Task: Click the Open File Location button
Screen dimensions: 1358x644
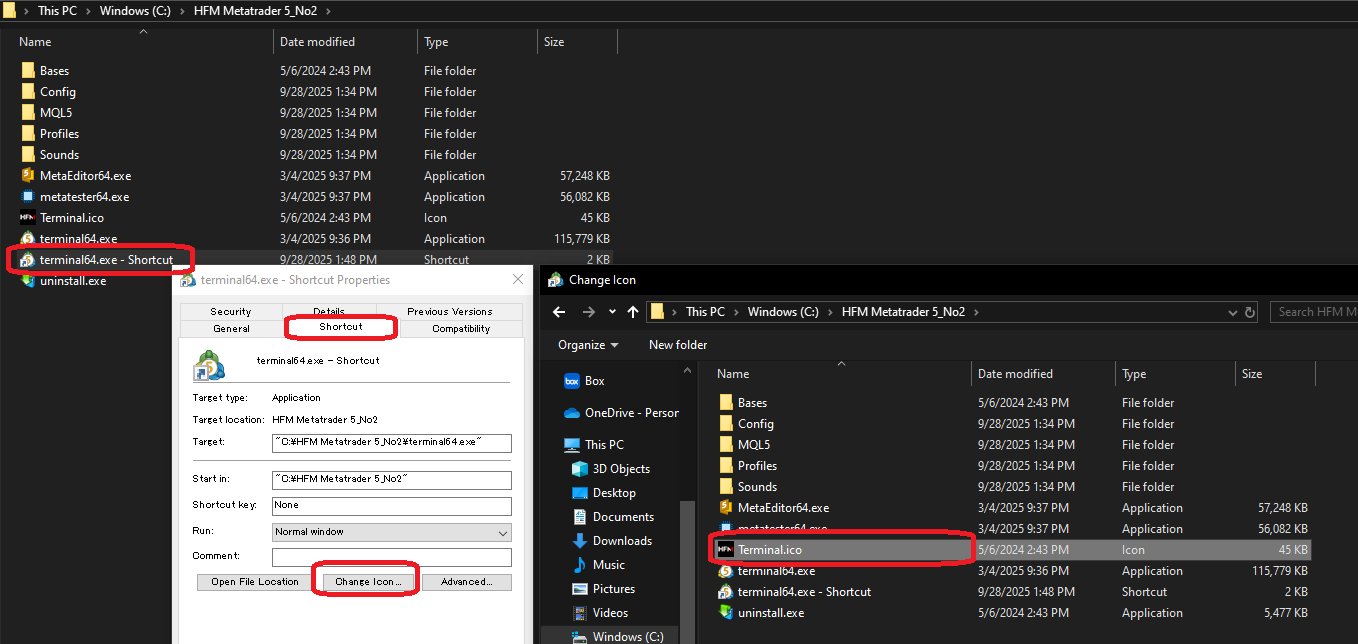Action: 253,581
